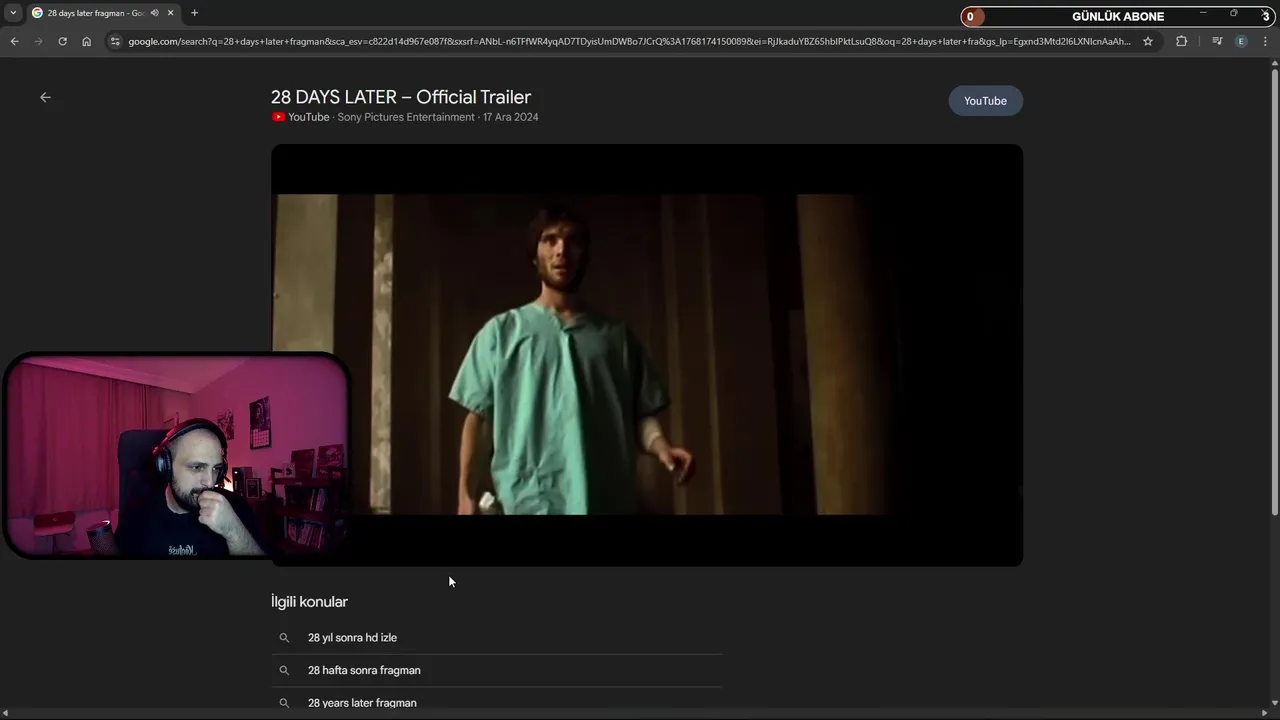Screen dimensions: 1280x720
Task: Close the '28 days later fragman' tab
Action: [171, 13]
